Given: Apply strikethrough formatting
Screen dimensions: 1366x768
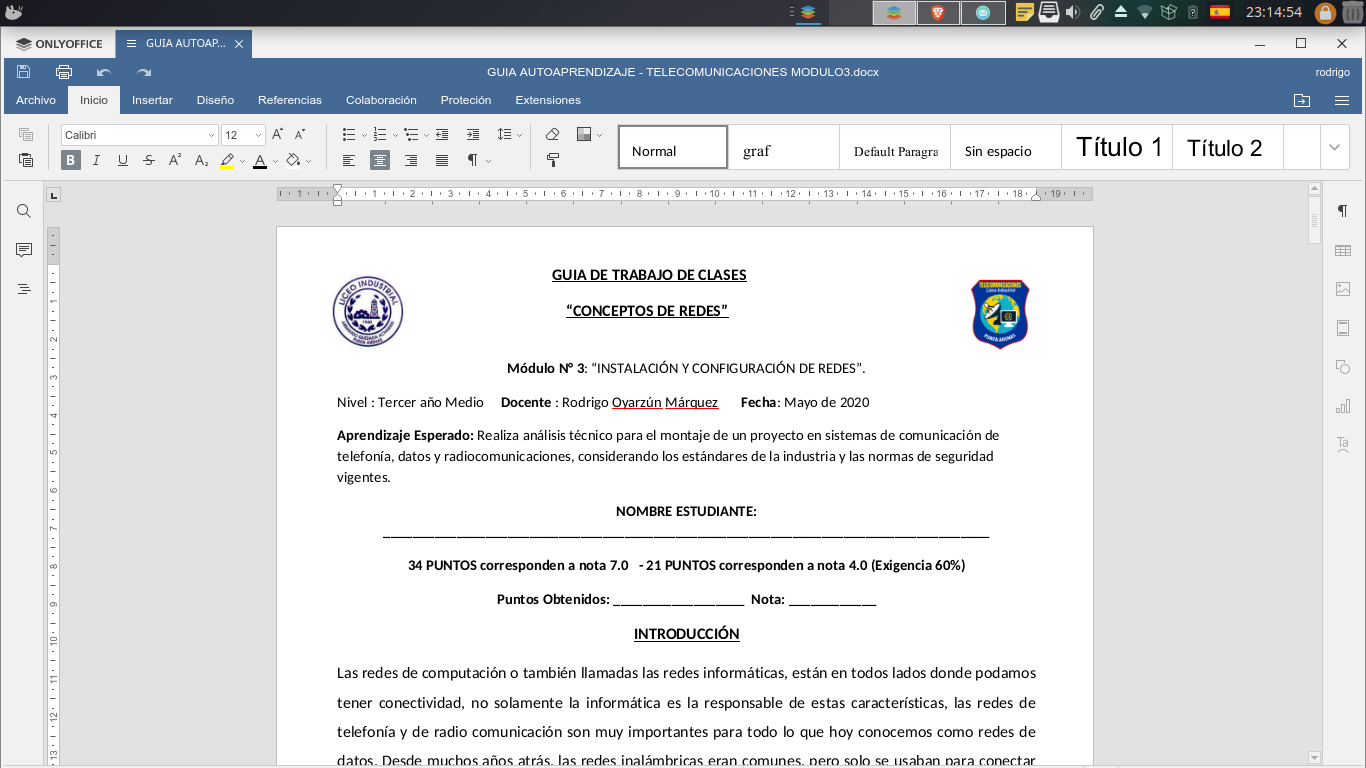Looking at the screenshot, I should click(x=149, y=160).
